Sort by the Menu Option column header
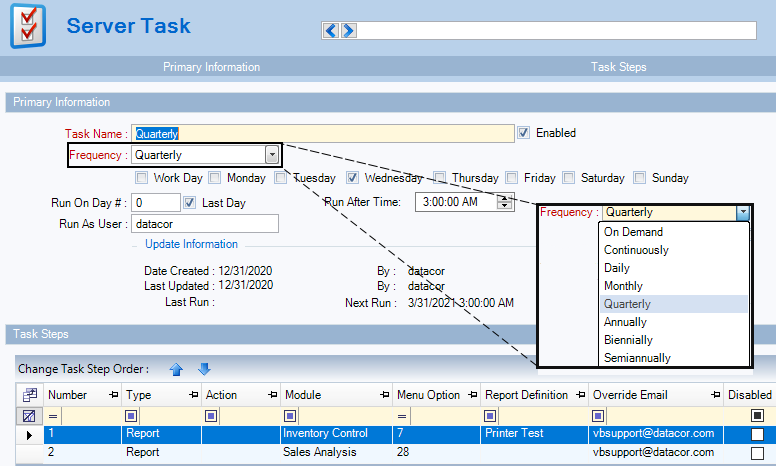The image size is (776, 466). tap(428, 395)
